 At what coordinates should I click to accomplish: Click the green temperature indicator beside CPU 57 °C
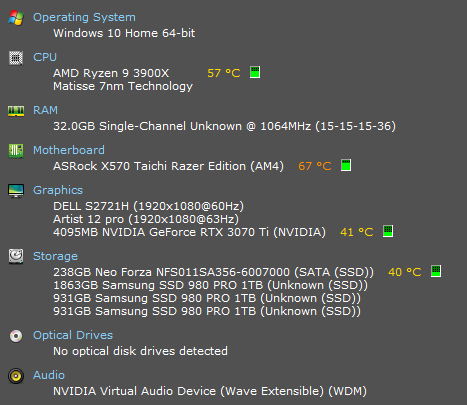click(x=255, y=72)
